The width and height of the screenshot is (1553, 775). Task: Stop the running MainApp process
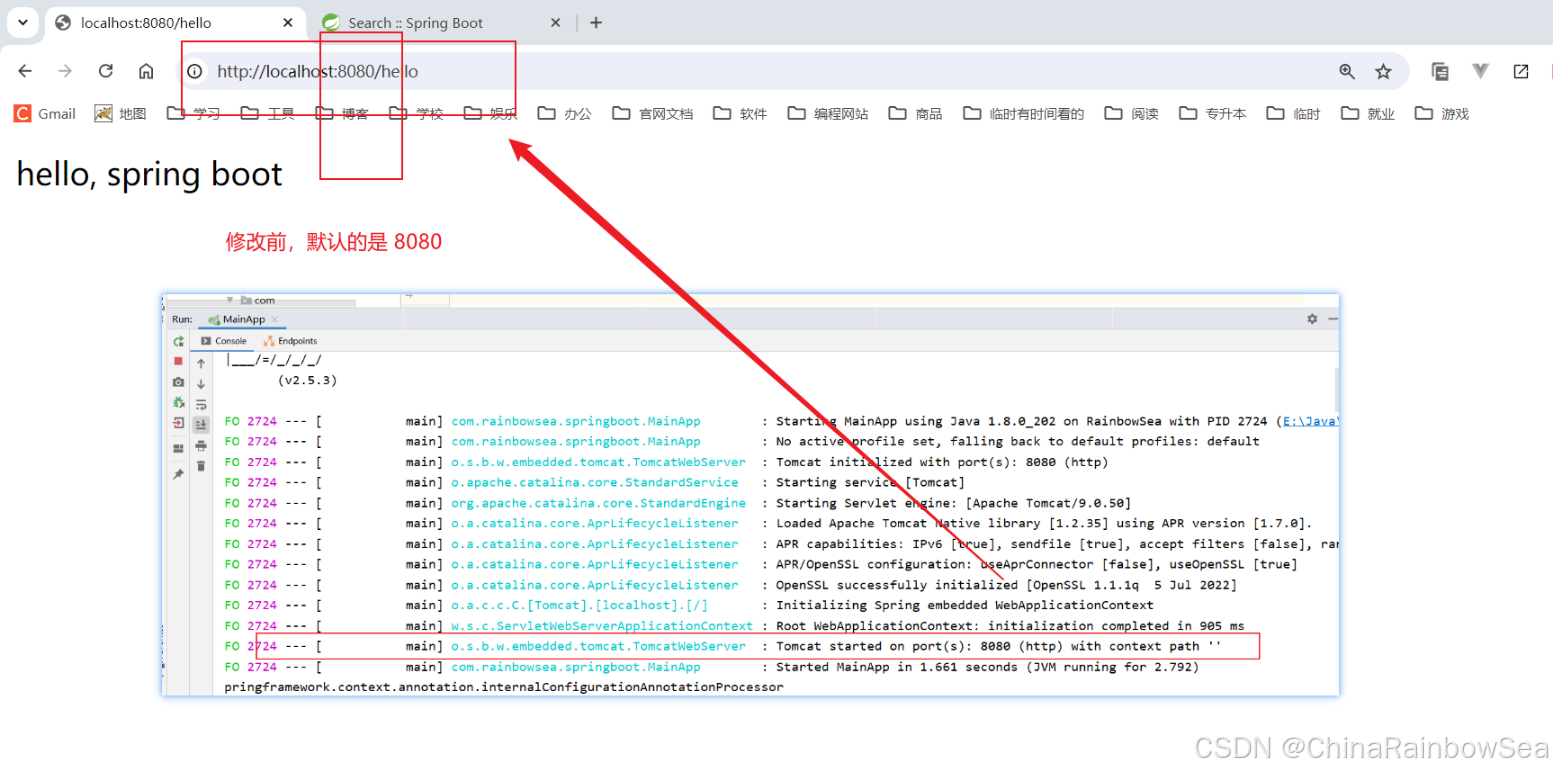pyautogui.click(x=178, y=361)
